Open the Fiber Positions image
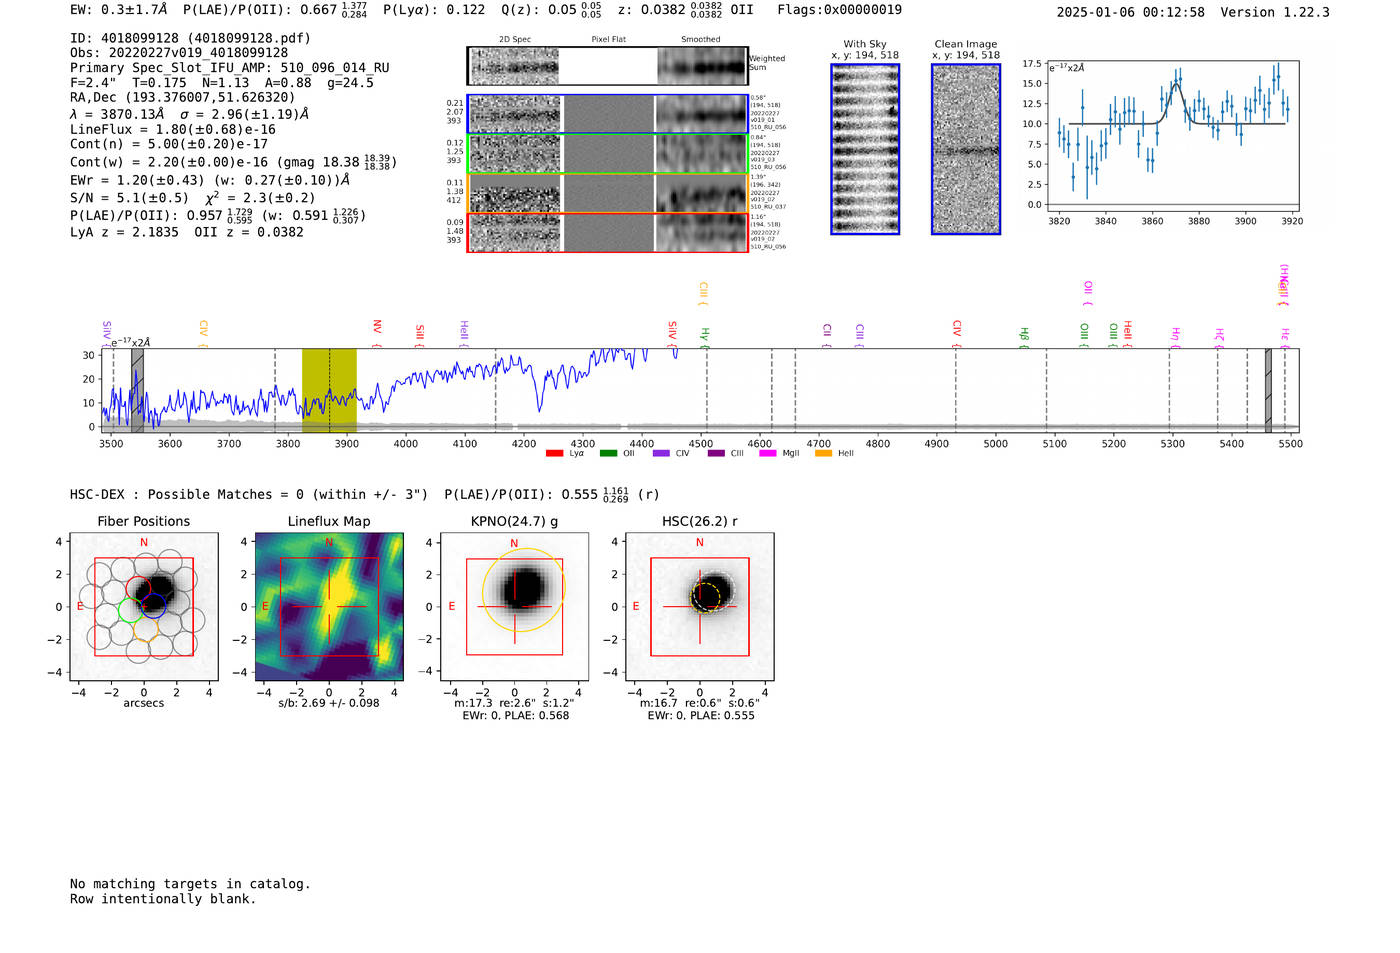 click(x=144, y=606)
